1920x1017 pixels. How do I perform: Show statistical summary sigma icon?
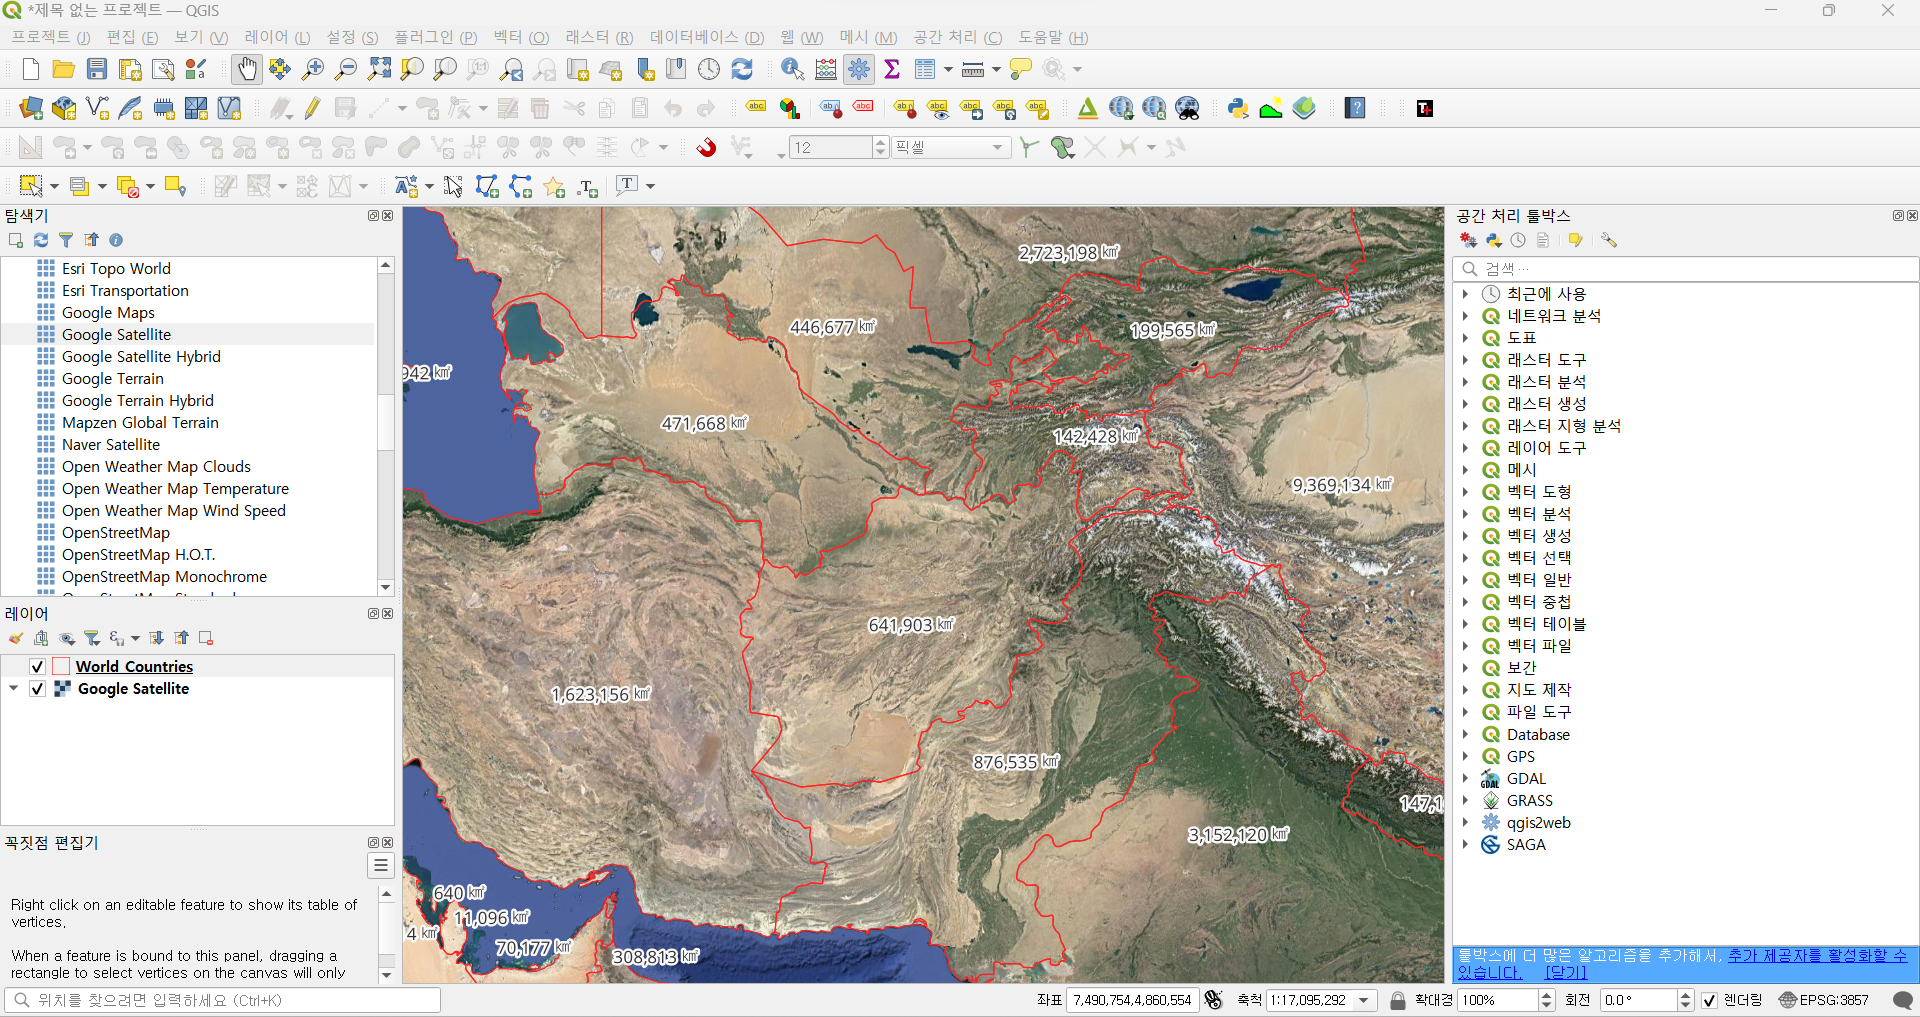pyautogui.click(x=892, y=69)
